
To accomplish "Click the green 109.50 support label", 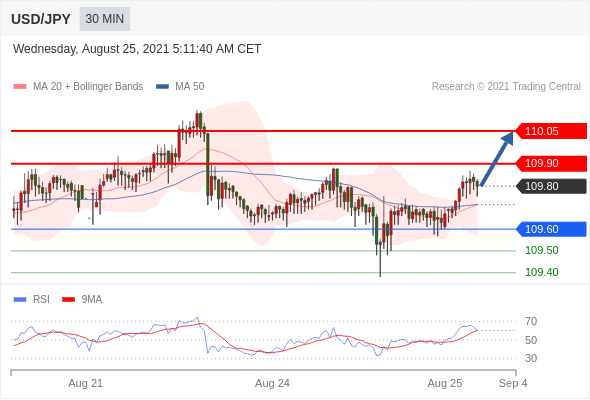I will pos(541,250).
